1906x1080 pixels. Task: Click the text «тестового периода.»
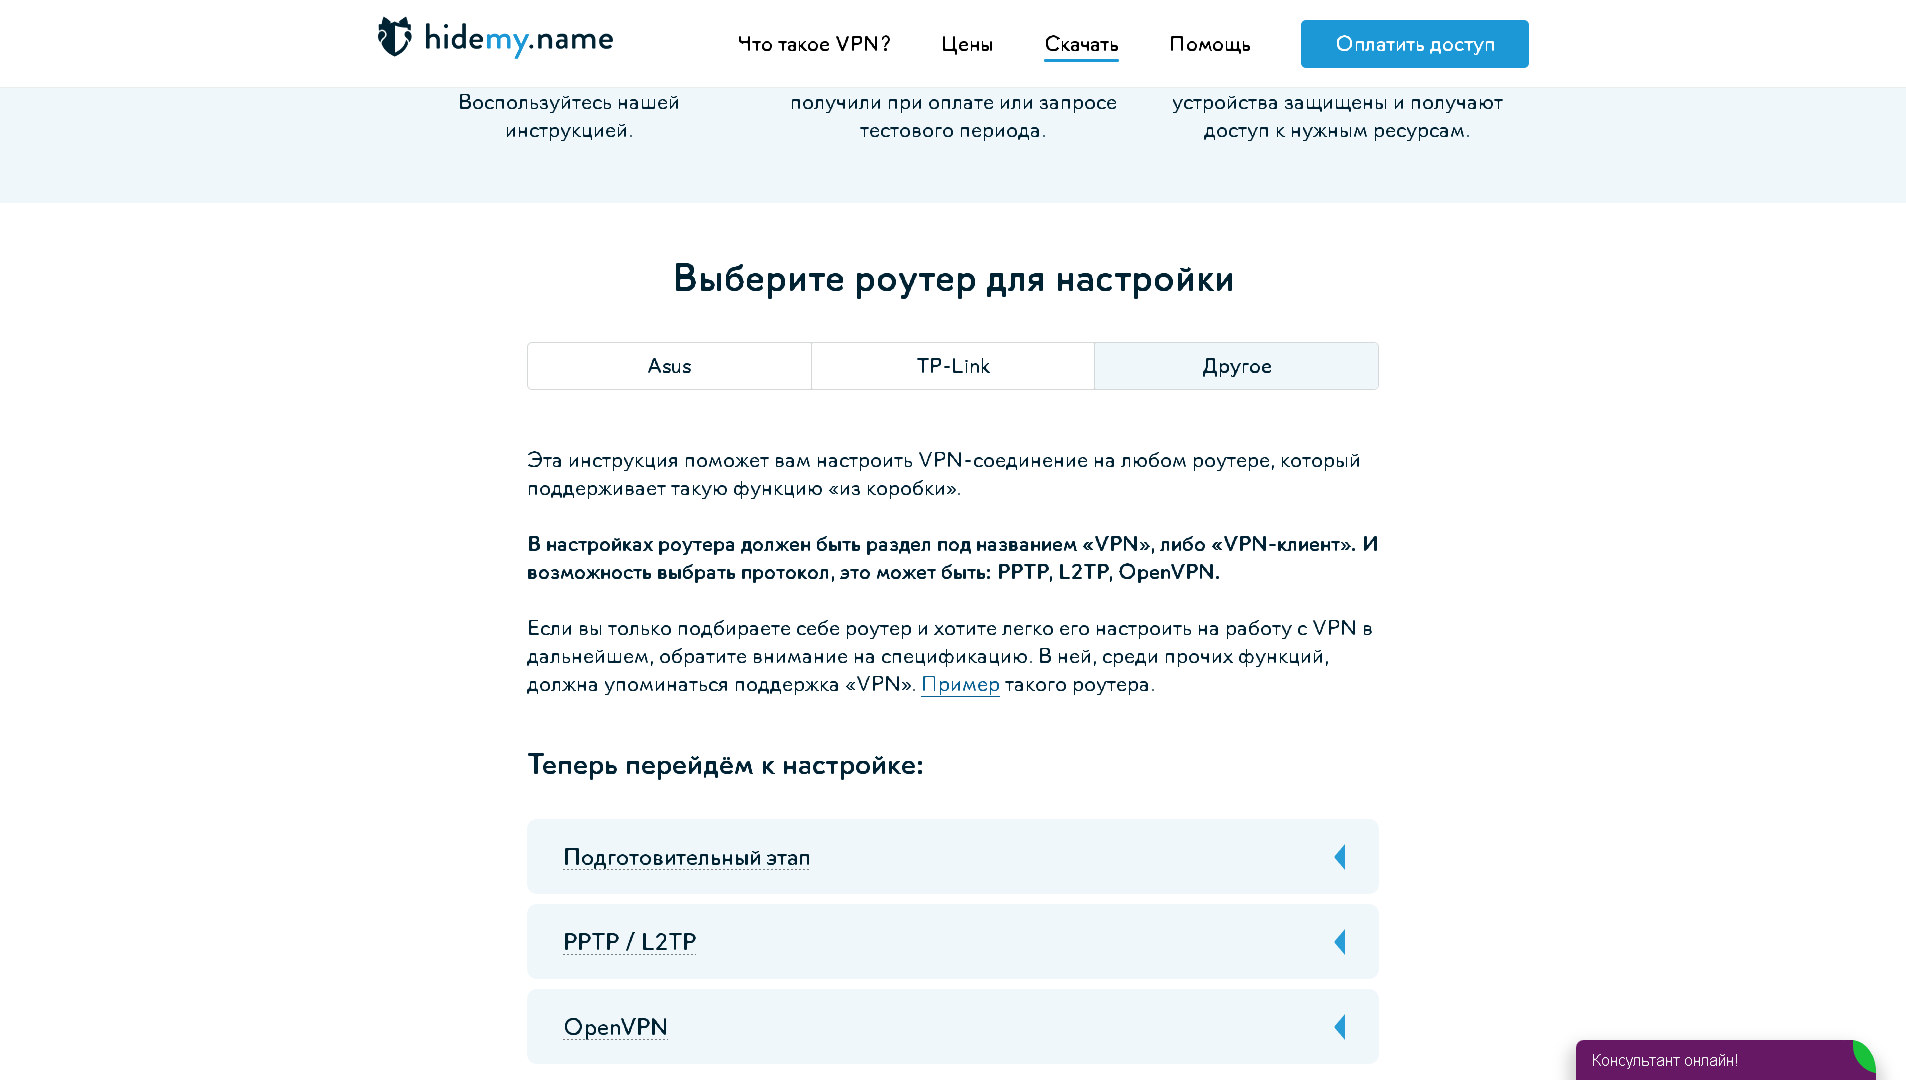pyautogui.click(x=953, y=130)
